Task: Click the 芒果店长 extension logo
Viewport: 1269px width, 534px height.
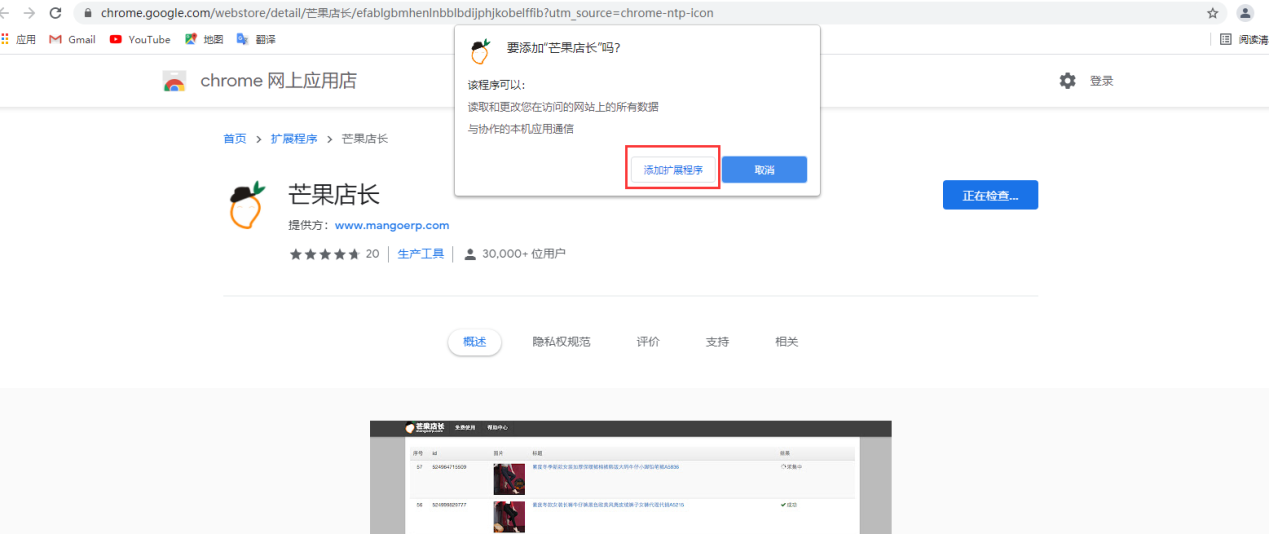Action: pyautogui.click(x=246, y=206)
